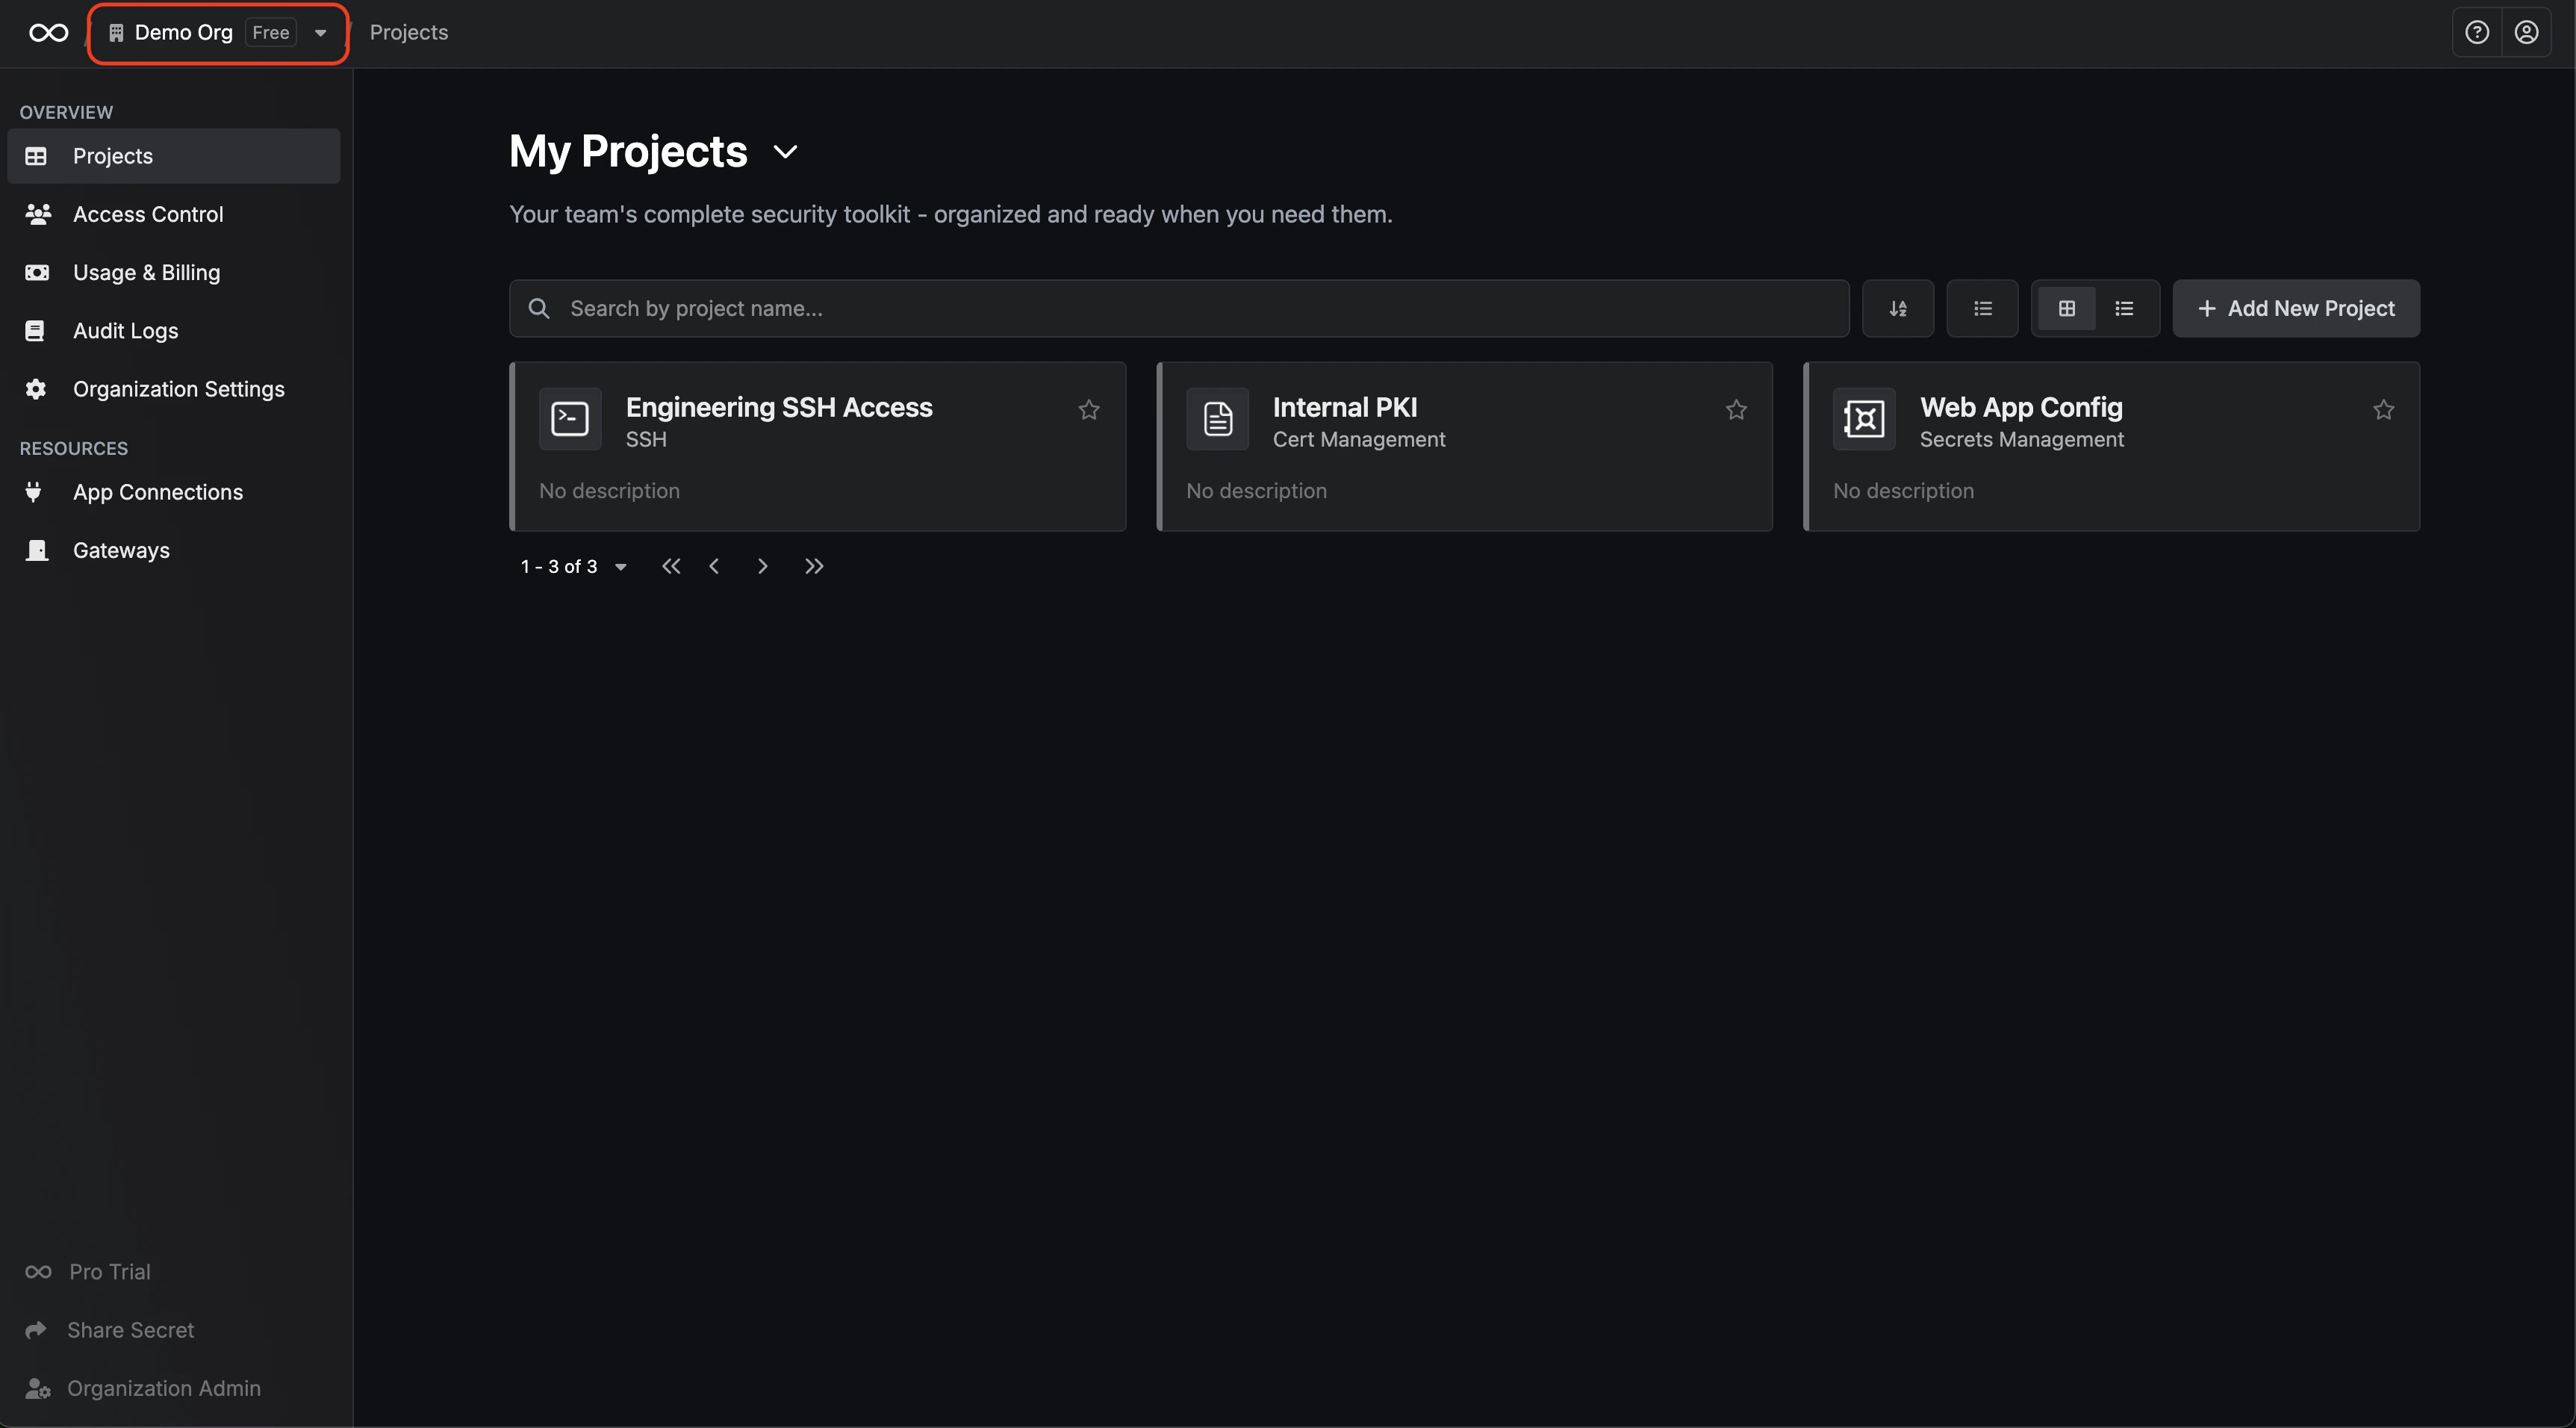This screenshot has width=2576, height=1428.
Task: Open Gateways in the sidebar
Action: point(174,550)
